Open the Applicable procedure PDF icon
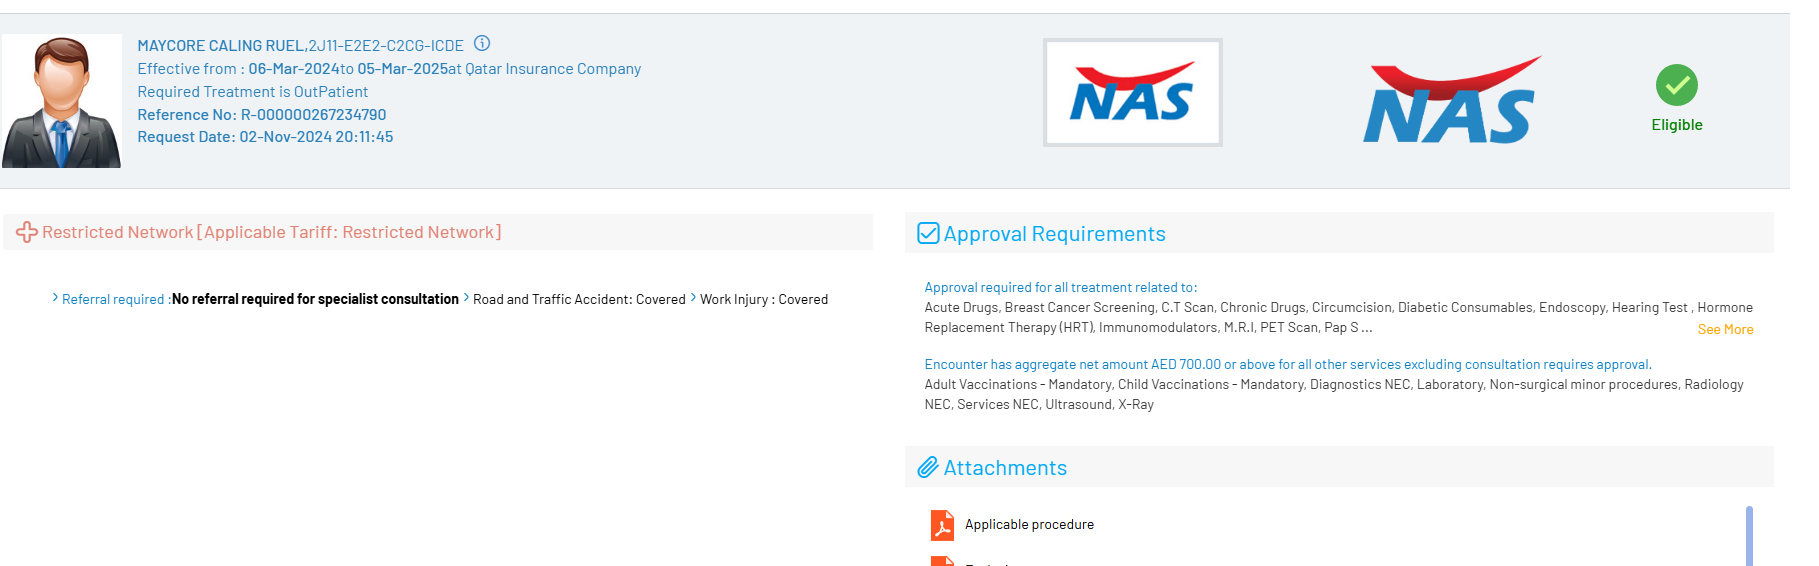Image resolution: width=1819 pixels, height=566 pixels. (942, 525)
